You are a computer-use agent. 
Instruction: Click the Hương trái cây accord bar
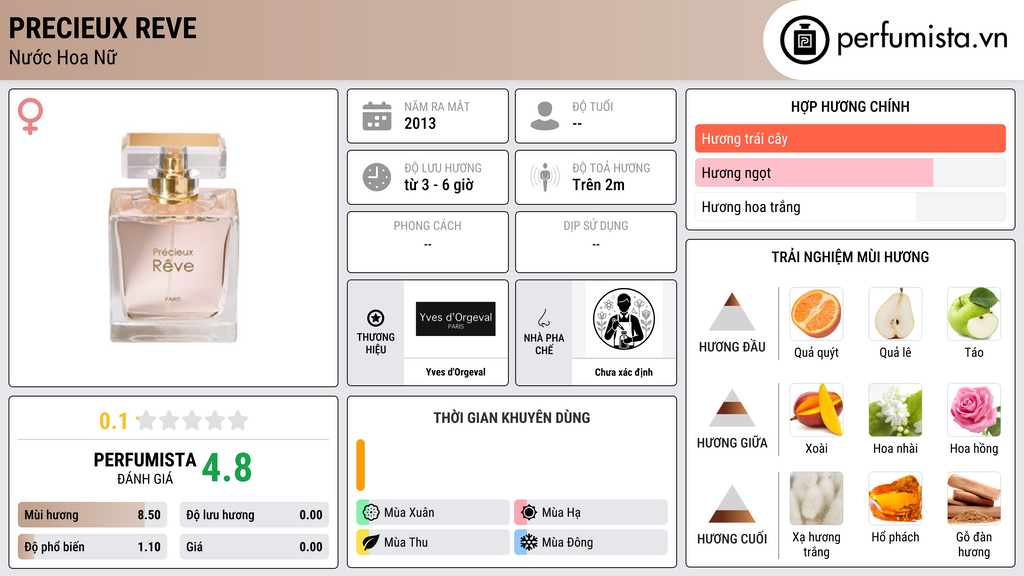coord(850,138)
